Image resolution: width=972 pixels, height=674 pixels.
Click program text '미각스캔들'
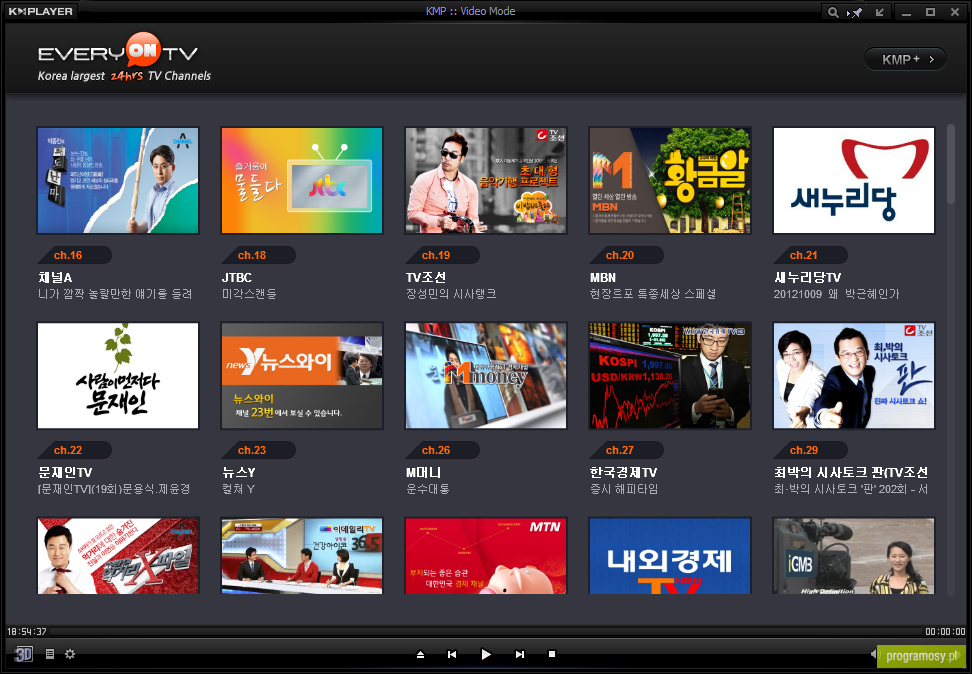point(249,294)
